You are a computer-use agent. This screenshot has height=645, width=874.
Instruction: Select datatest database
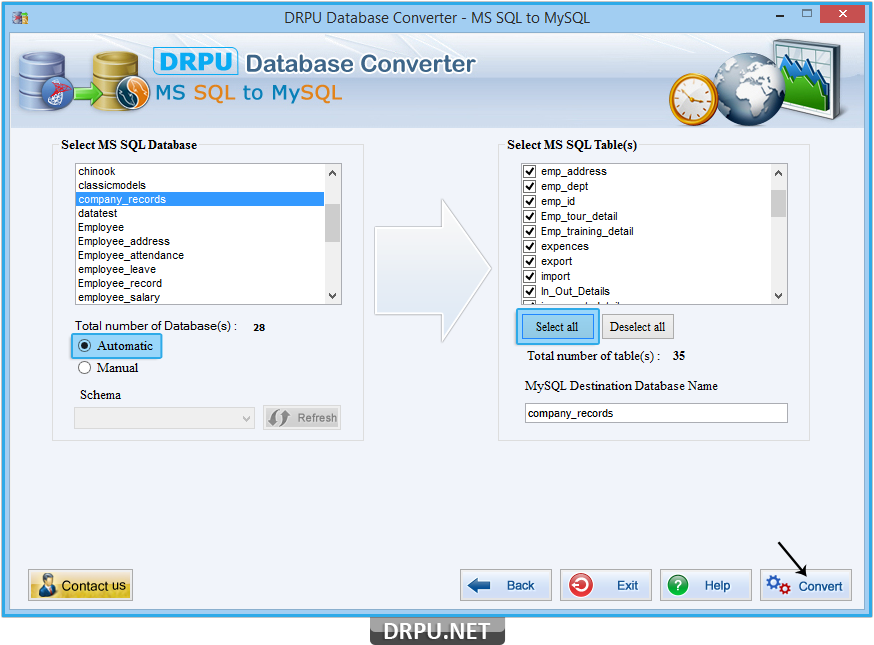200,213
